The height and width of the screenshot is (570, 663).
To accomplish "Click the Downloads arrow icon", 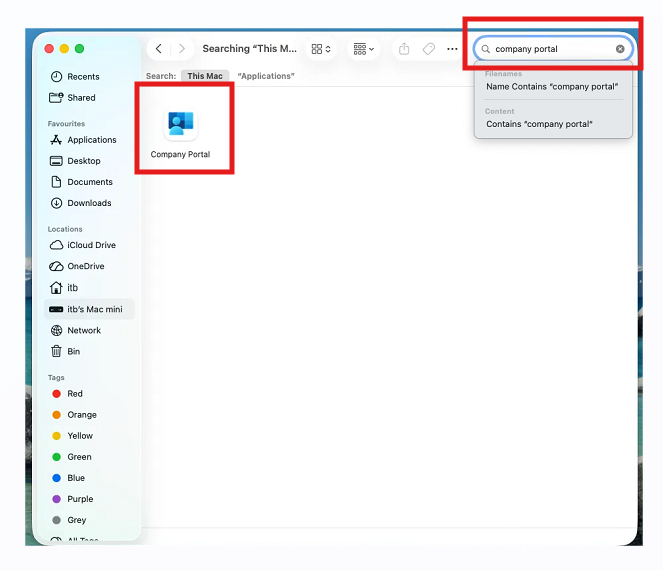I will pyautogui.click(x=56, y=203).
